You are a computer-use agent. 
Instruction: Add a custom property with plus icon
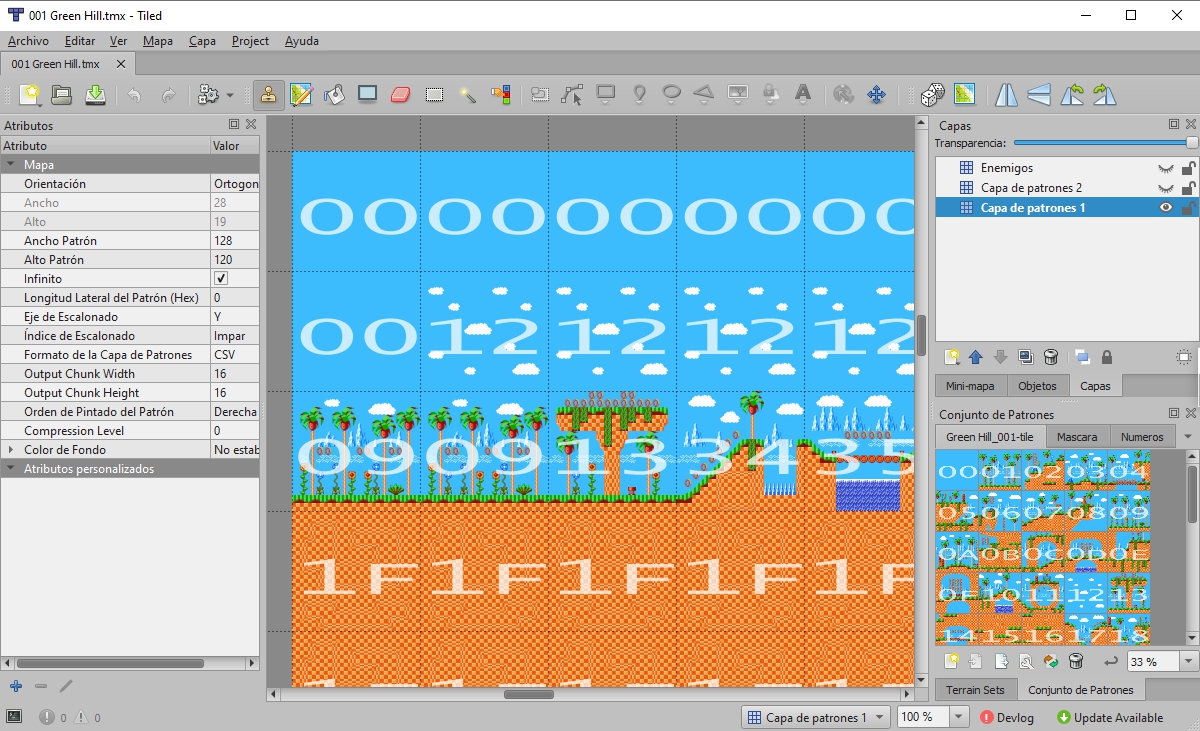point(15,686)
